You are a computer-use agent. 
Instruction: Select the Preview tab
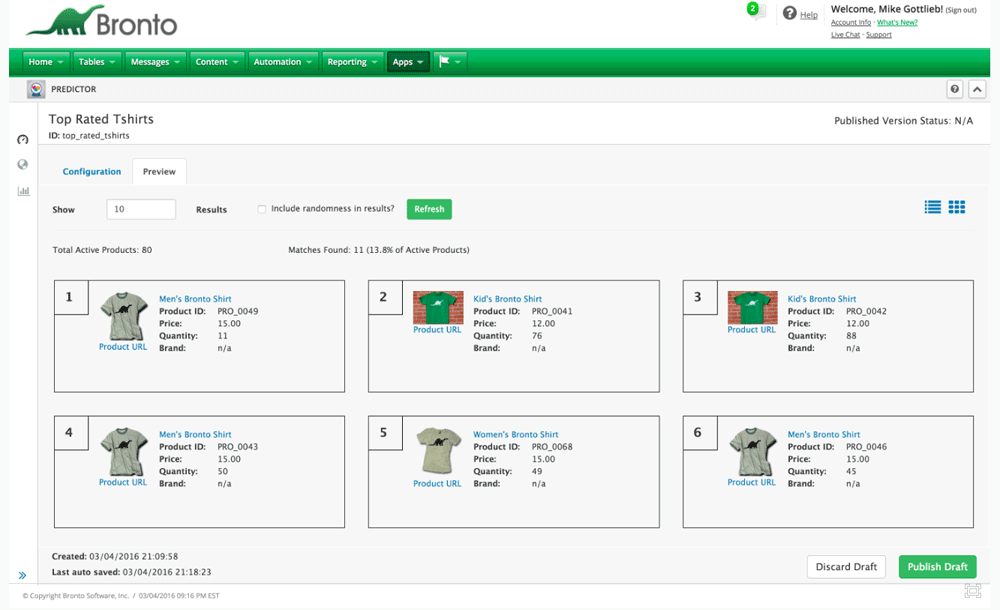pyautogui.click(x=159, y=172)
